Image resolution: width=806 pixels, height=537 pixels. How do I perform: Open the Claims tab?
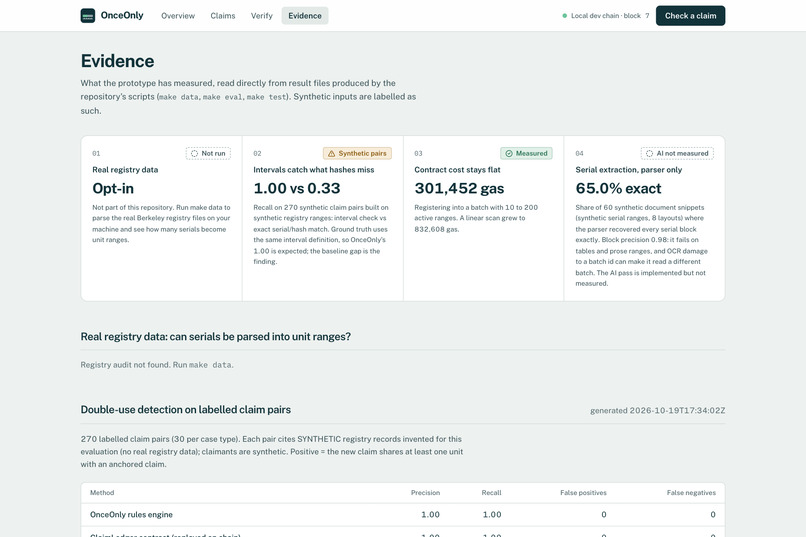coord(223,16)
